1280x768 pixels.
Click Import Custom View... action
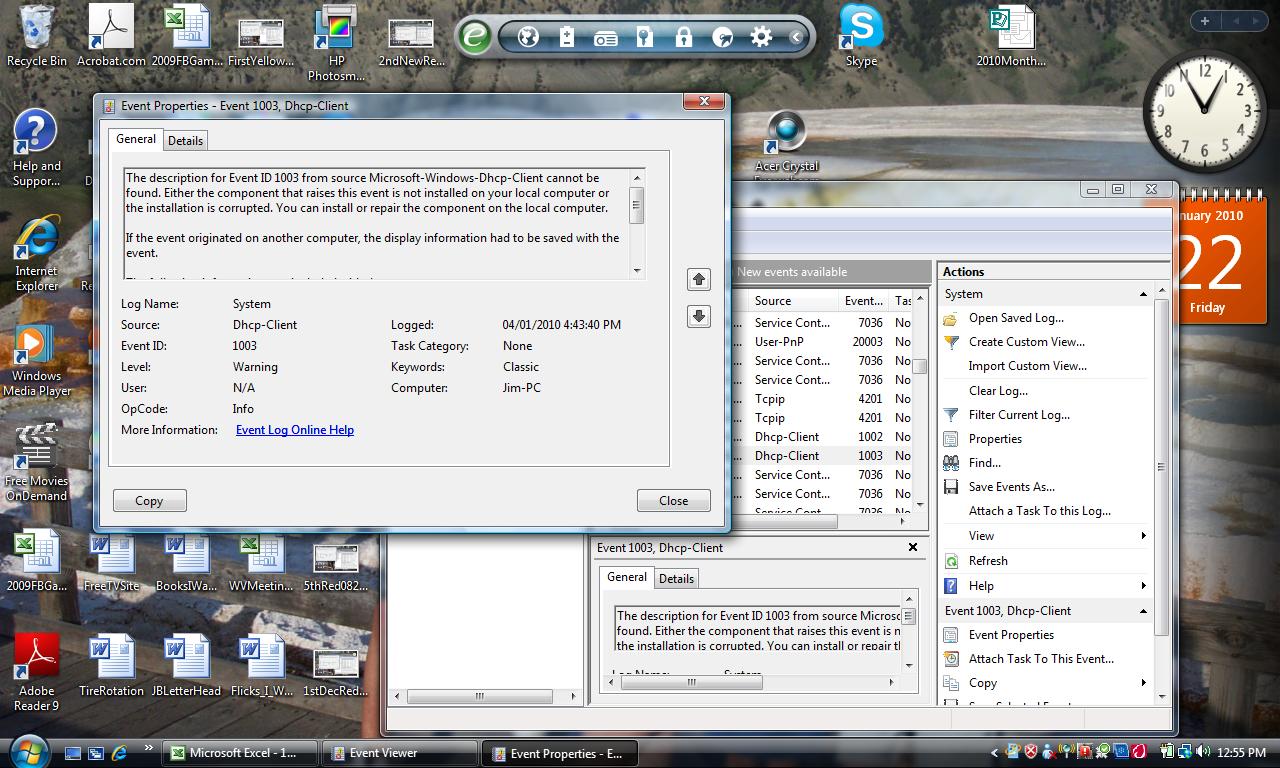point(1027,366)
